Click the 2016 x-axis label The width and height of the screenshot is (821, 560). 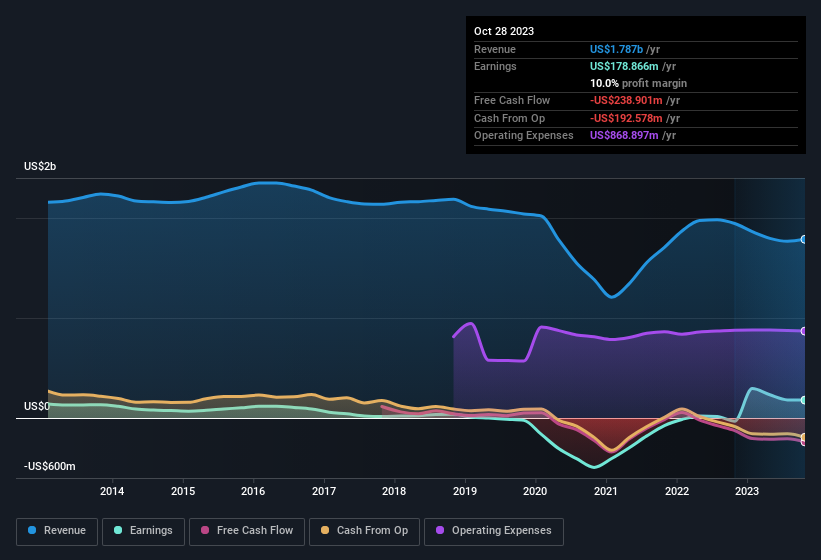(x=253, y=491)
